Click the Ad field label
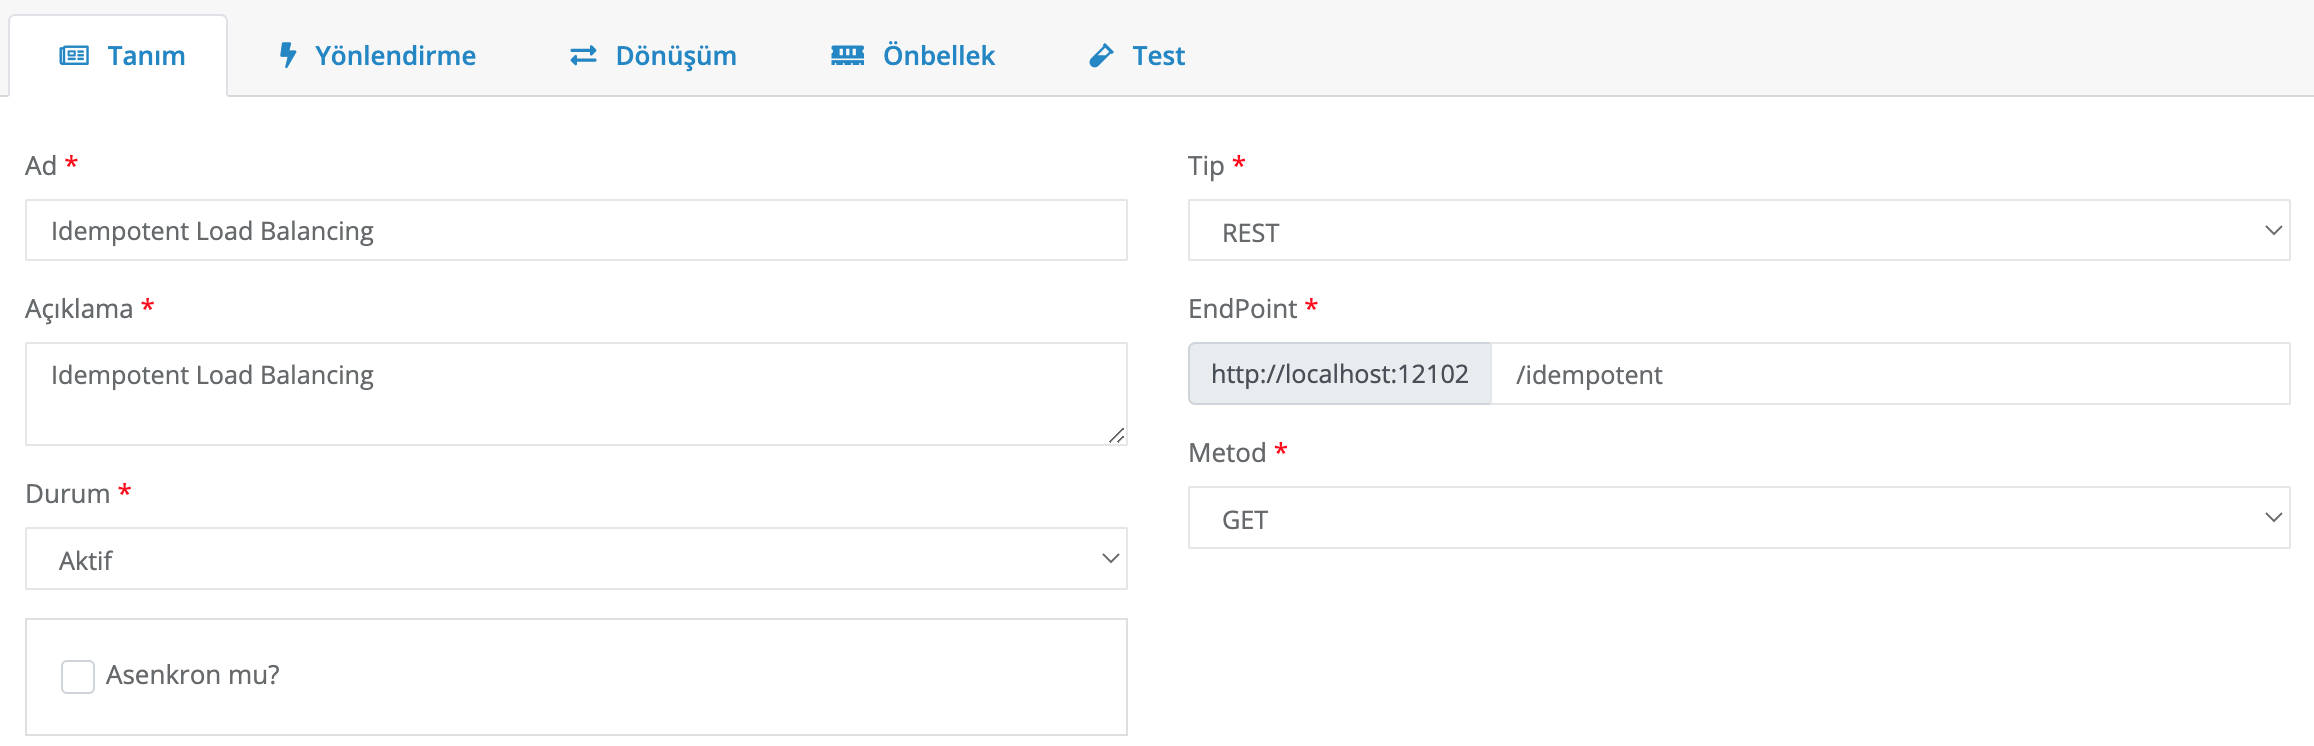This screenshot has height=746, width=2314. (41, 166)
